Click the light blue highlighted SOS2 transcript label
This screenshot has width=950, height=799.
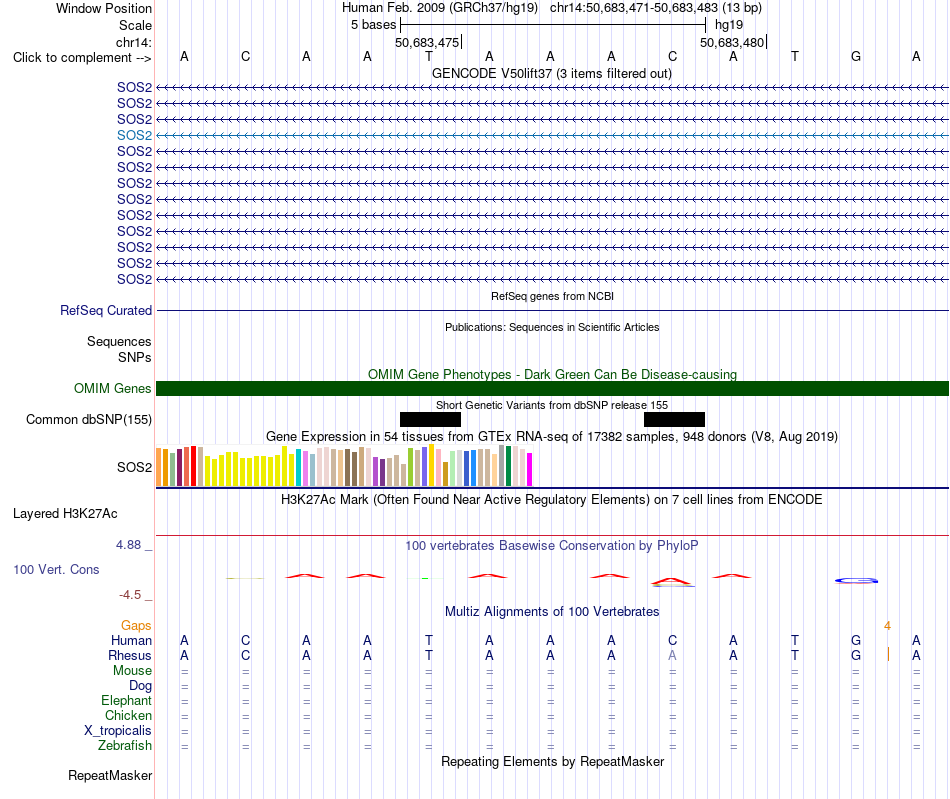(x=135, y=135)
